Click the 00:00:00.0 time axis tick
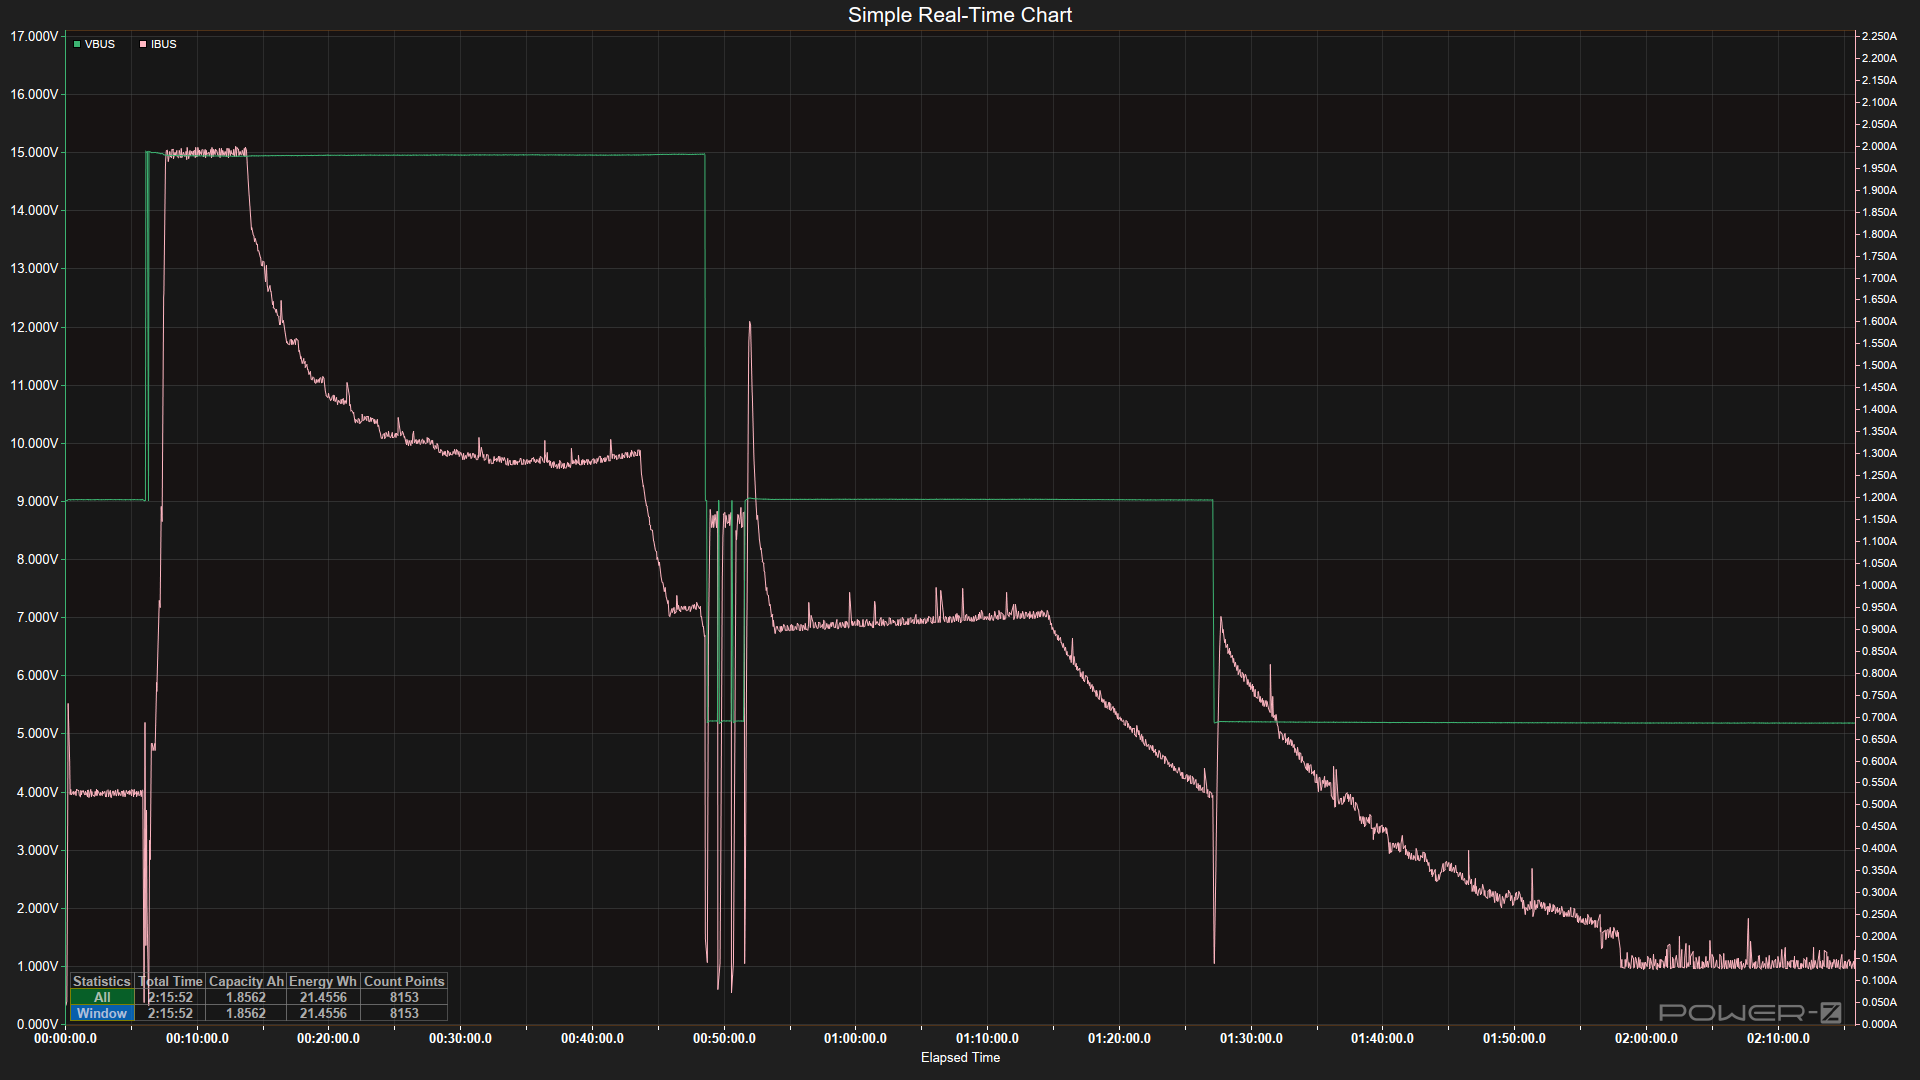The width and height of the screenshot is (1920, 1080). pyautogui.click(x=65, y=1038)
